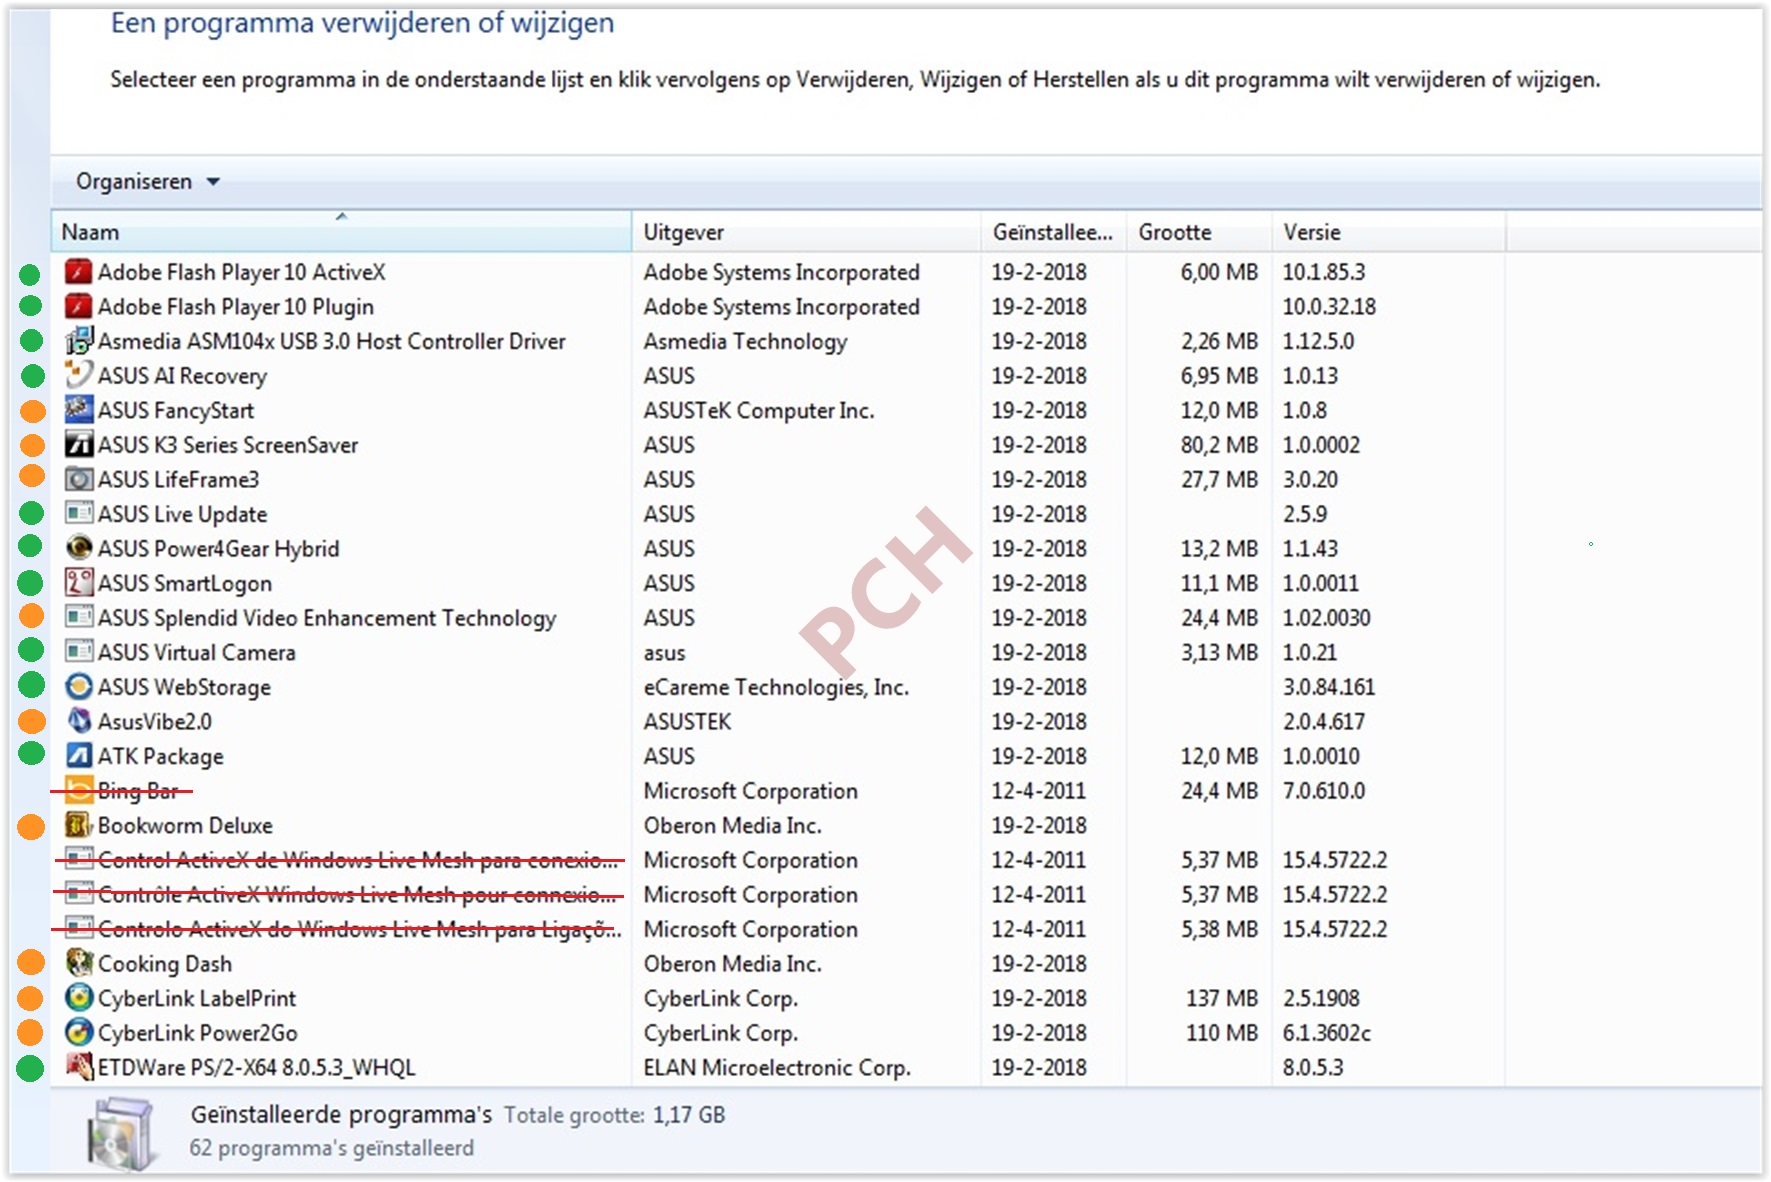Click the 62 programma's geïnstalleerd text
The height and width of the screenshot is (1182, 1771).
pyautogui.click(x=332, y=1148)
